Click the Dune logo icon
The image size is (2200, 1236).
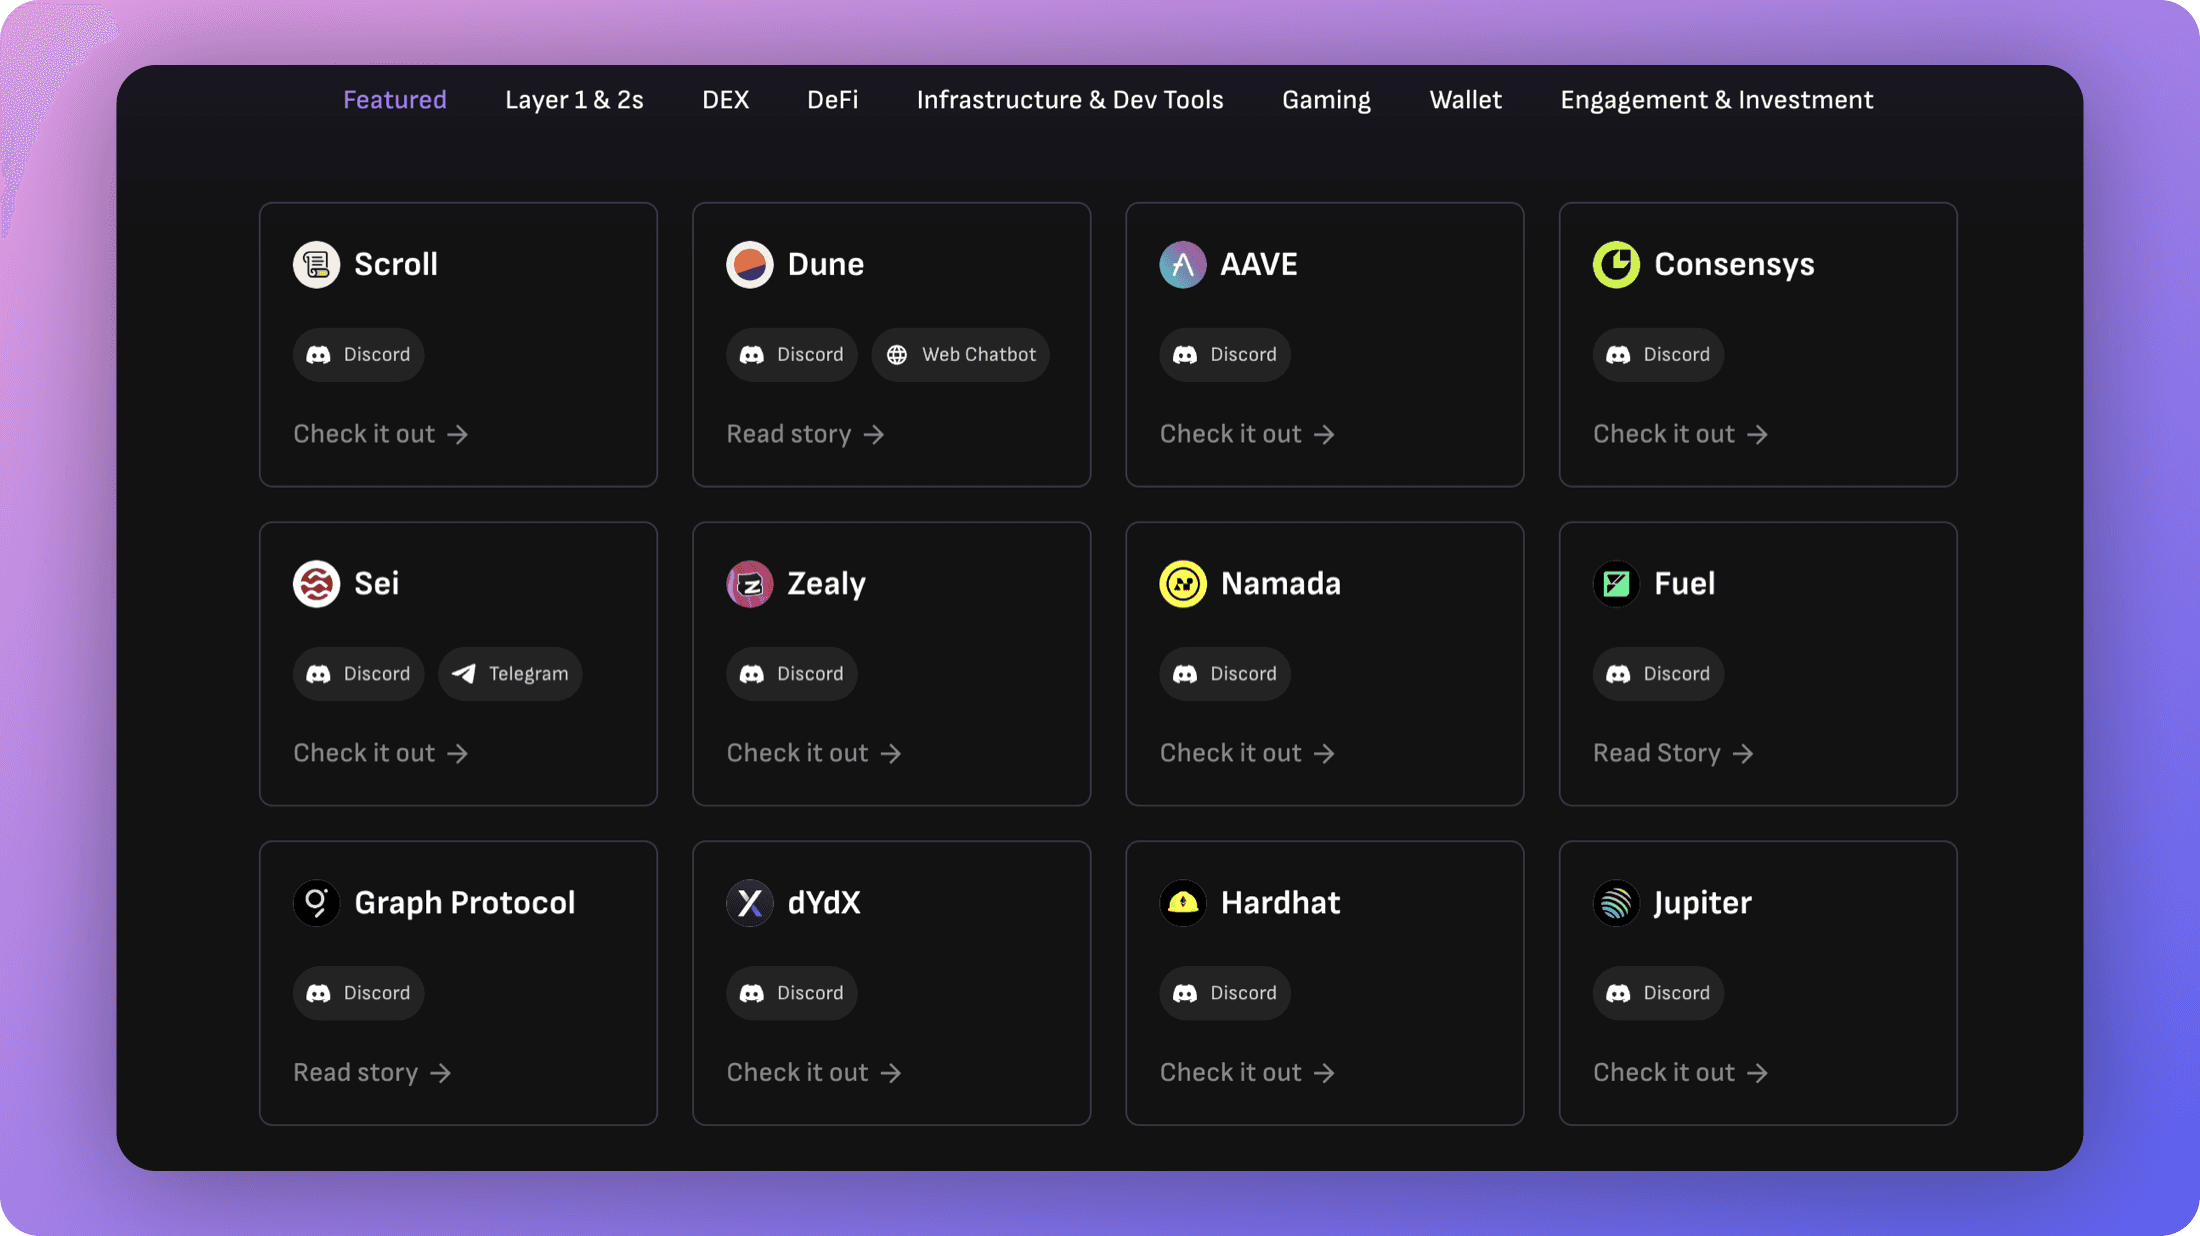click(x=749, y=265)
